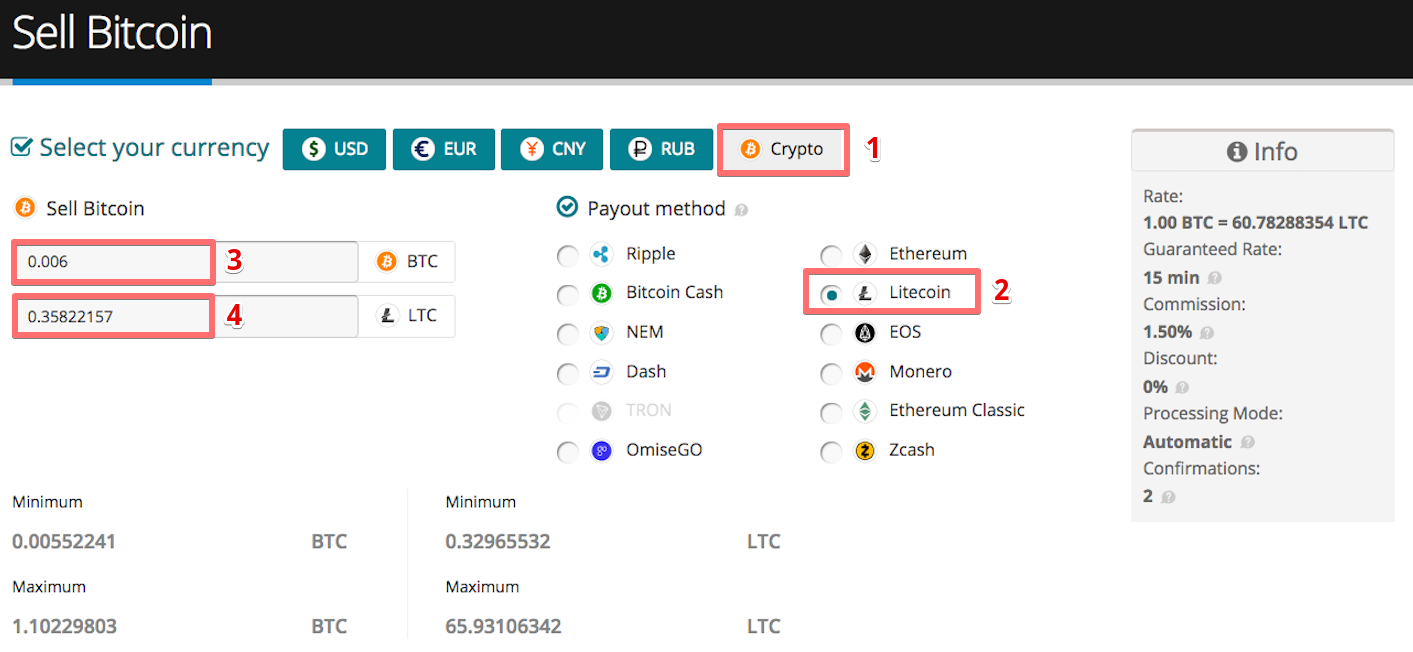
Task: Click the Litecoin logo in payout list
Action: pos(864,293)
